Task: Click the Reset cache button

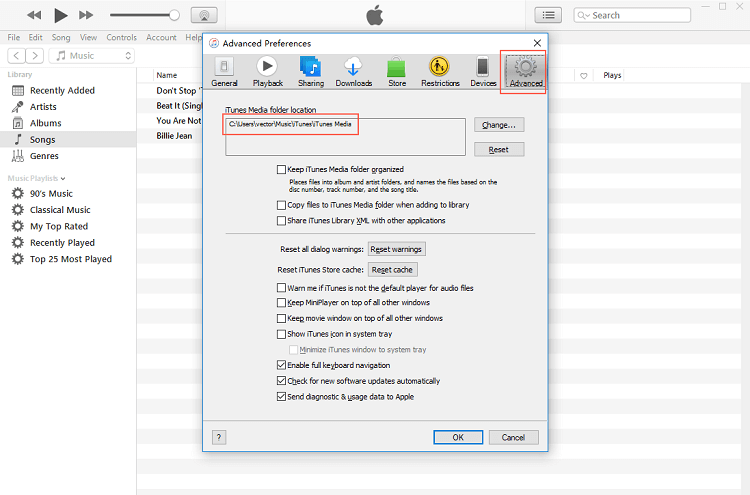Action: tap(392, 270)
